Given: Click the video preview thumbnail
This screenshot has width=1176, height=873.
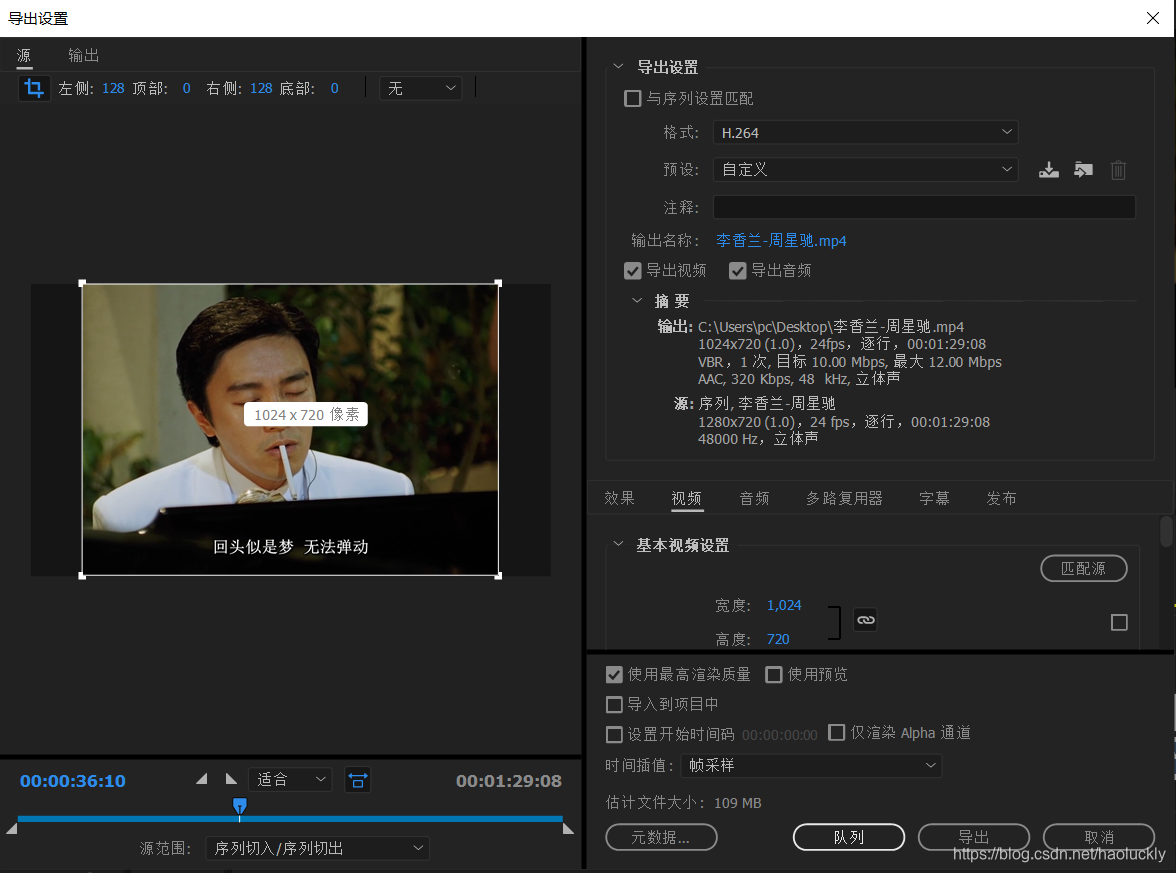Looking at the screenshot, I should pyautogui.click(x=290, y=430).
